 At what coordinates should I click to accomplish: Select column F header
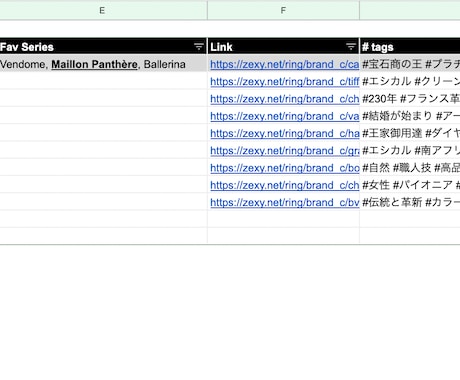tap(283, 10)
